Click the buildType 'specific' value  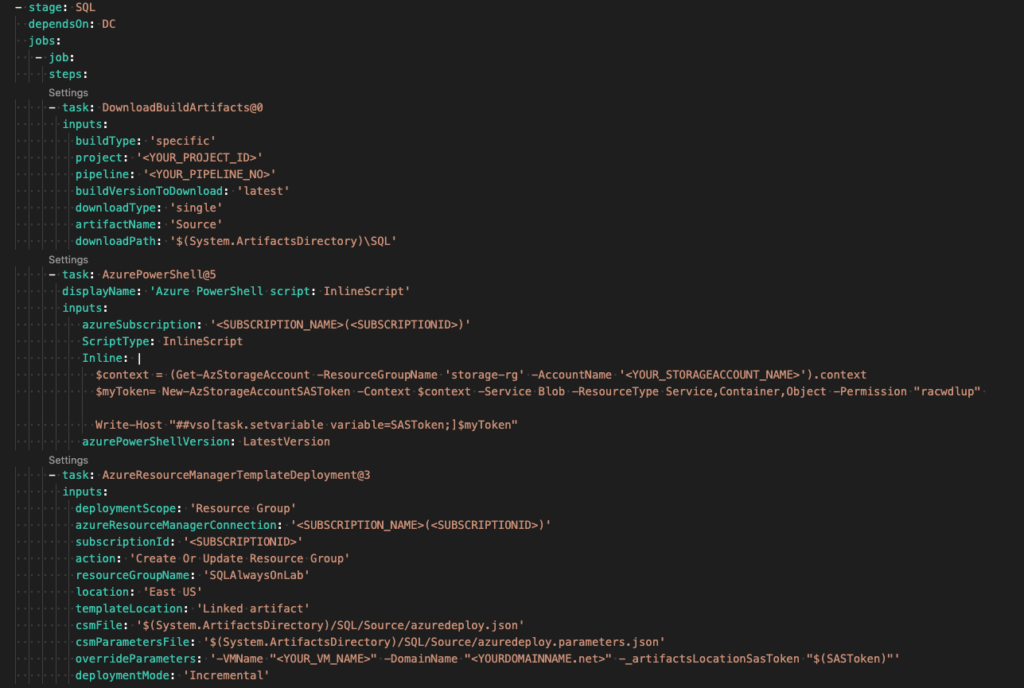[x=182, y=141]
